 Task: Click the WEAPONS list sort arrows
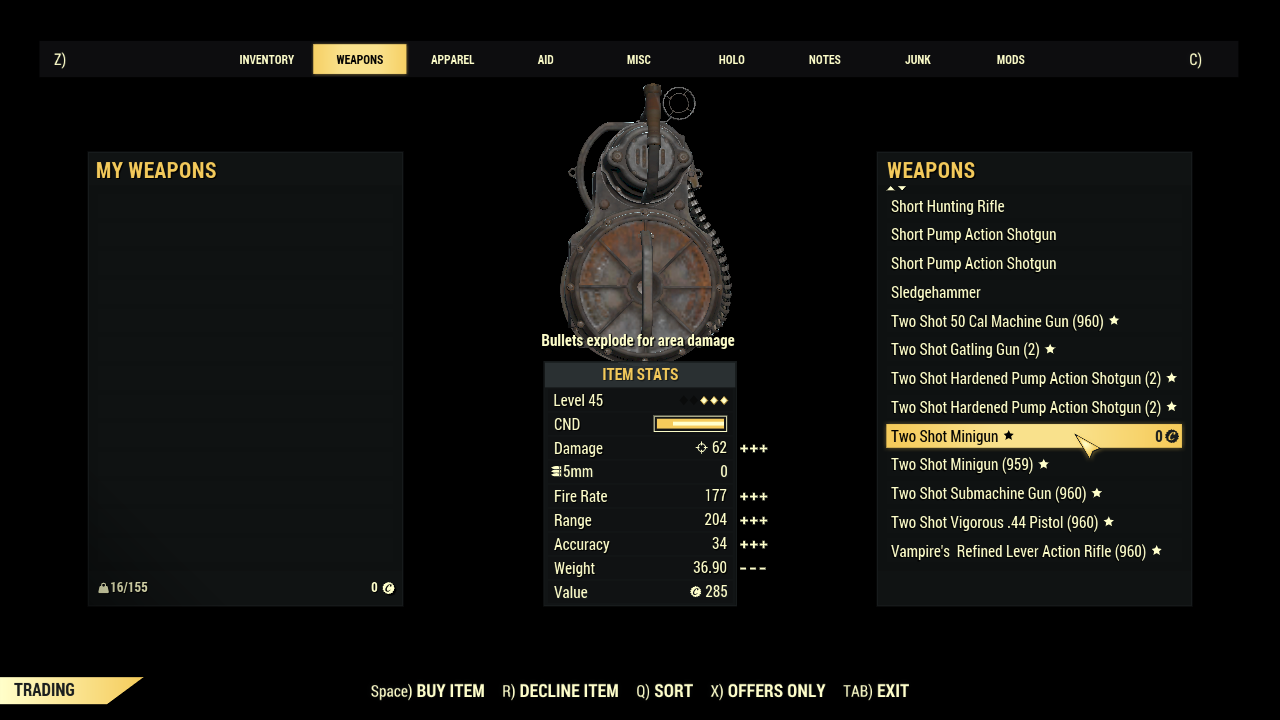(x=896, y=188)
